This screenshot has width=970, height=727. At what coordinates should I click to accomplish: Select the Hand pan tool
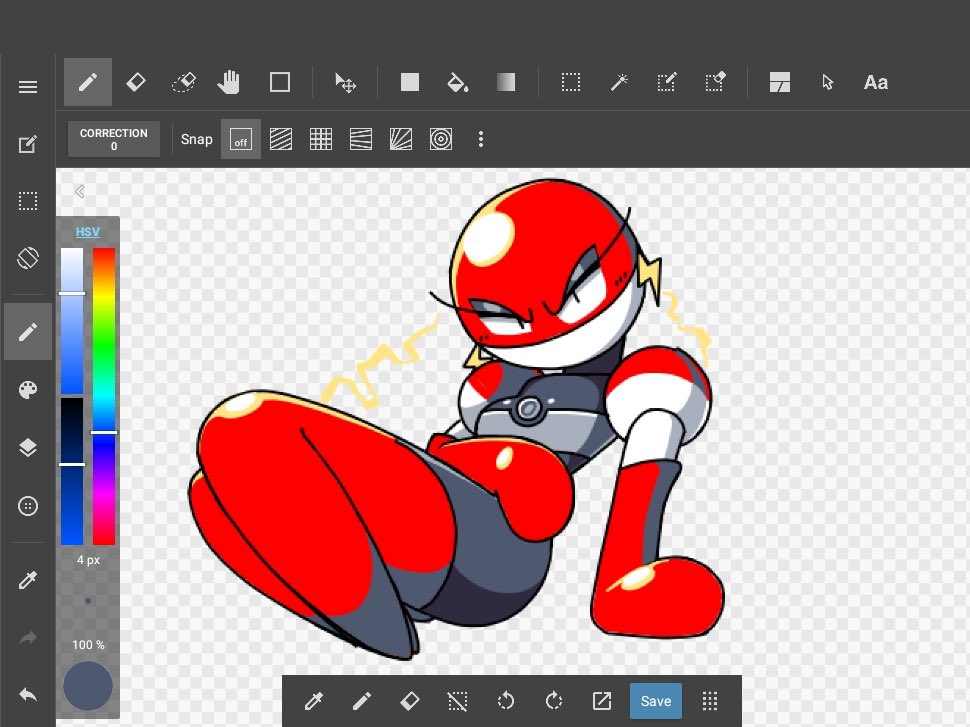click(x=229, y=82)
